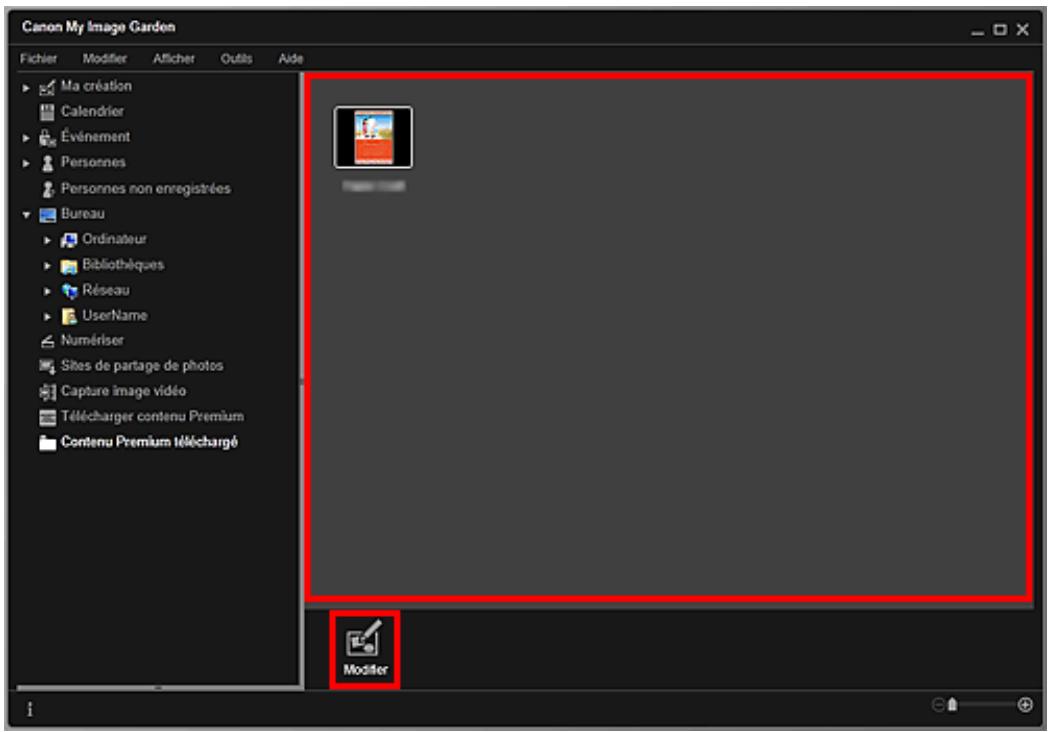Select Contenu Premium téléchargé folder
This screenshot has height=732, width=1048.
pos(148,442)
